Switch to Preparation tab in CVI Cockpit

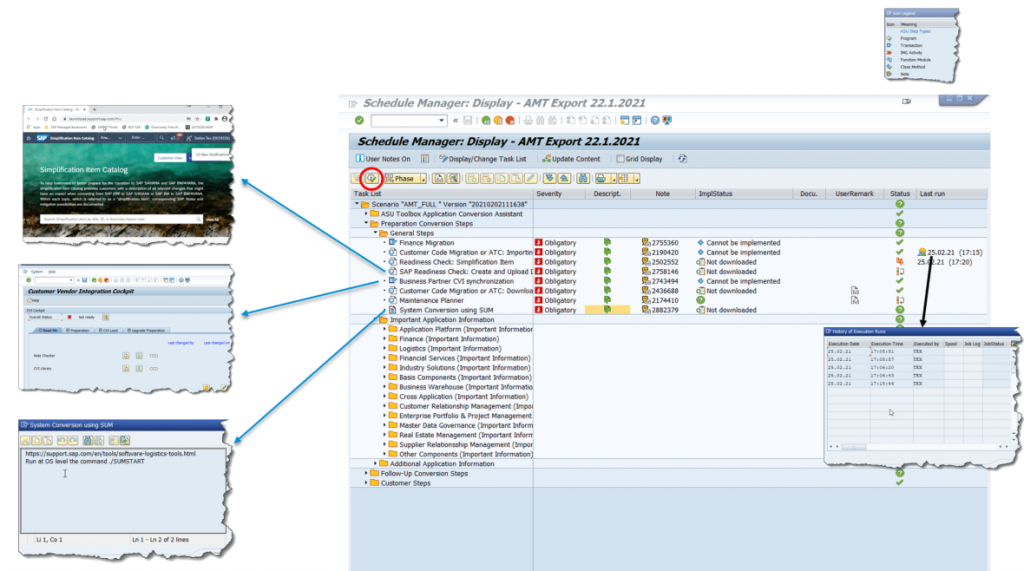[x=78, y=331]
